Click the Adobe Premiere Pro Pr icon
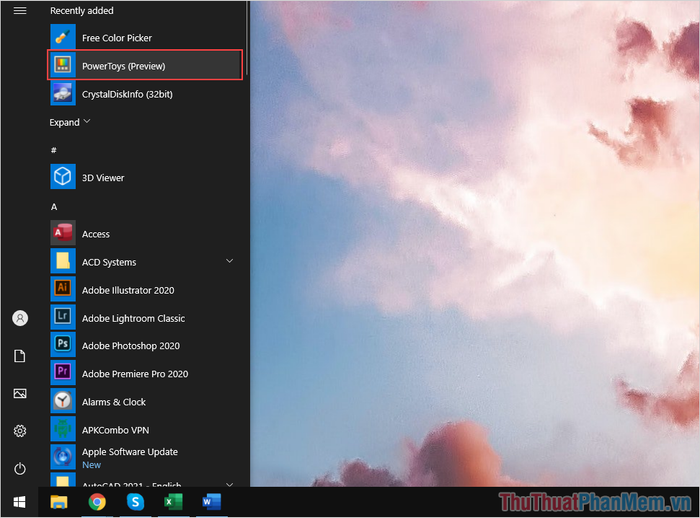700x518 pixels. (63, 373)
